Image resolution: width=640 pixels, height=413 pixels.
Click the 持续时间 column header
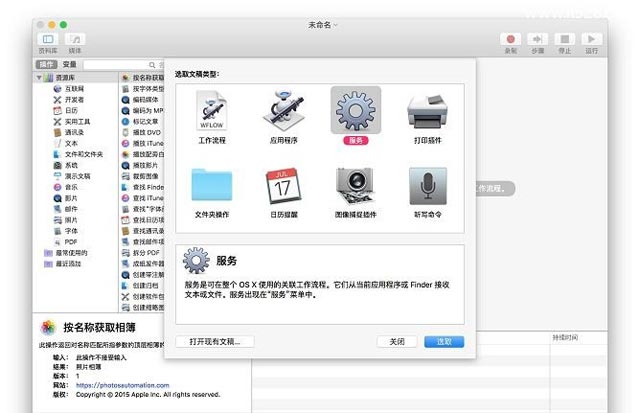[x=565, y=338]
